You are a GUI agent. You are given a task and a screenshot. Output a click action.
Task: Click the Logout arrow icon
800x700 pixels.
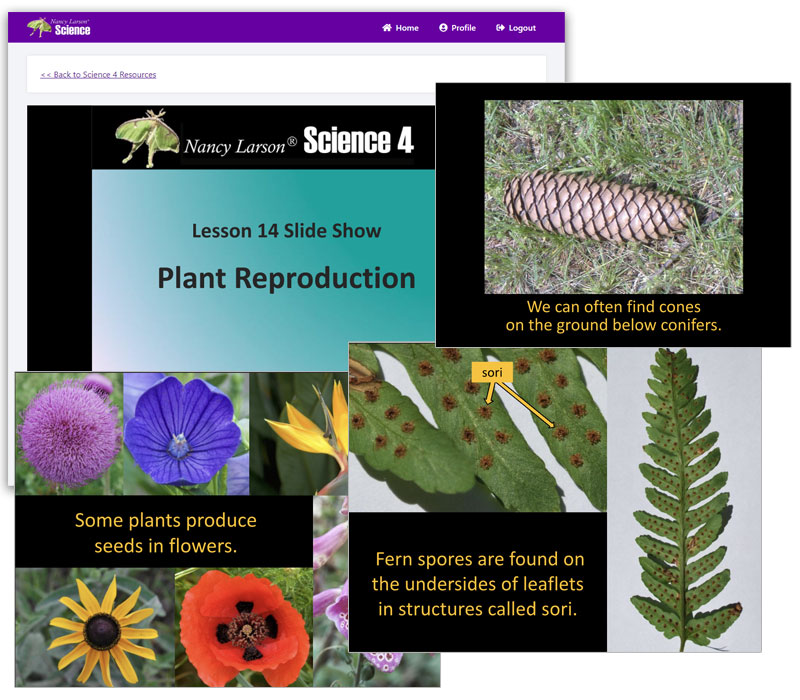tap(501, 28)
